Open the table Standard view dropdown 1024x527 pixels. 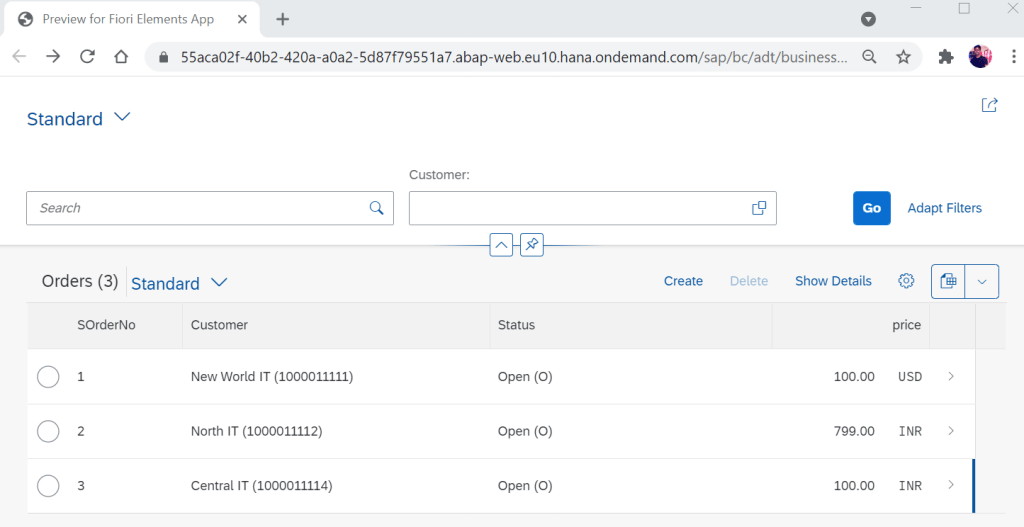[x=219, y=283]
